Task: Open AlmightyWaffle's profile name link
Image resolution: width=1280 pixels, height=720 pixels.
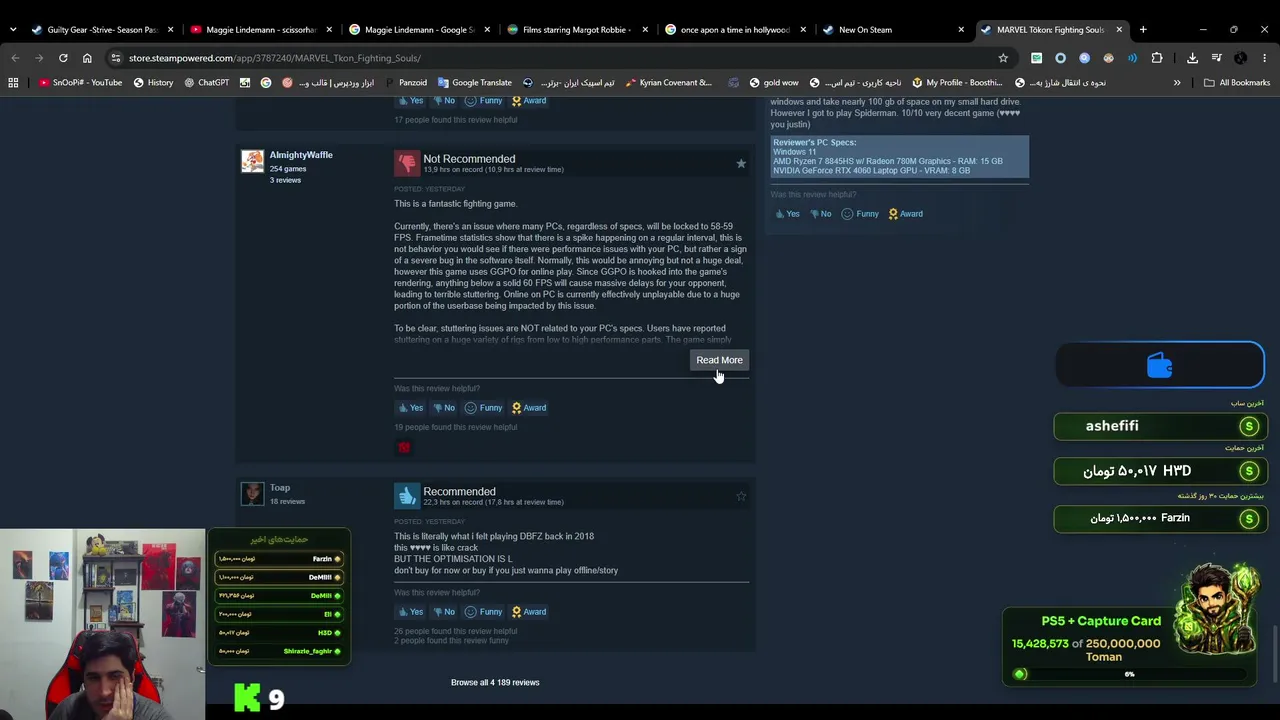Action: (x=301, y=155)
